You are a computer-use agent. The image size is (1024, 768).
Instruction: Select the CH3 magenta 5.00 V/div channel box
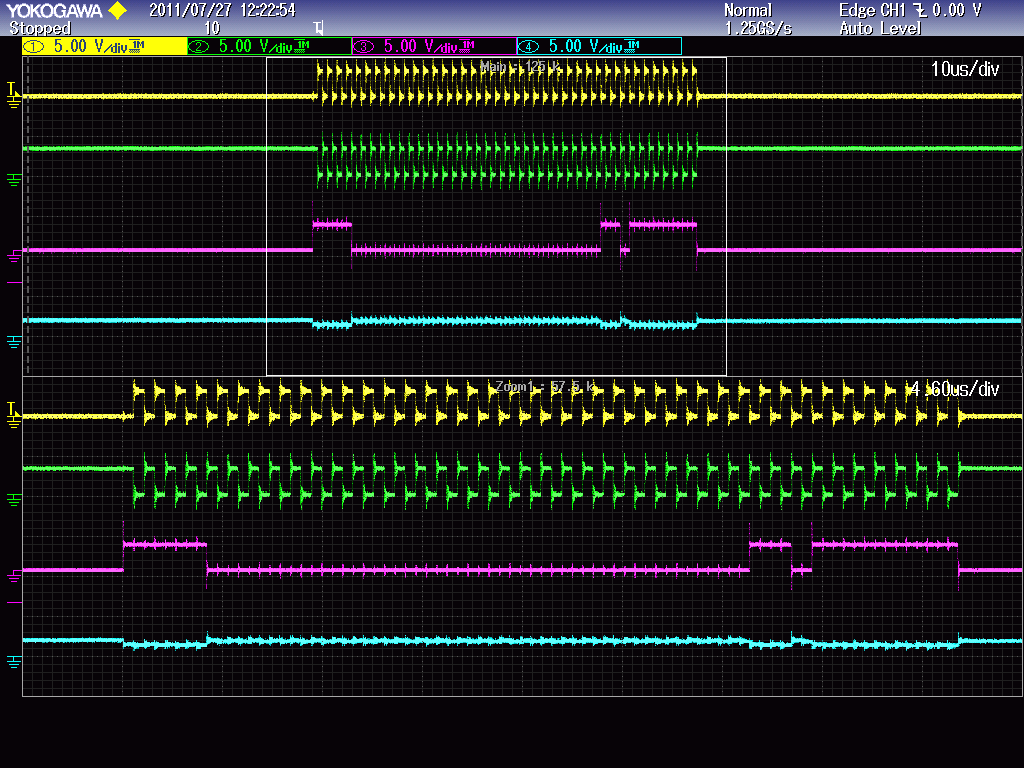click(434, 46)
